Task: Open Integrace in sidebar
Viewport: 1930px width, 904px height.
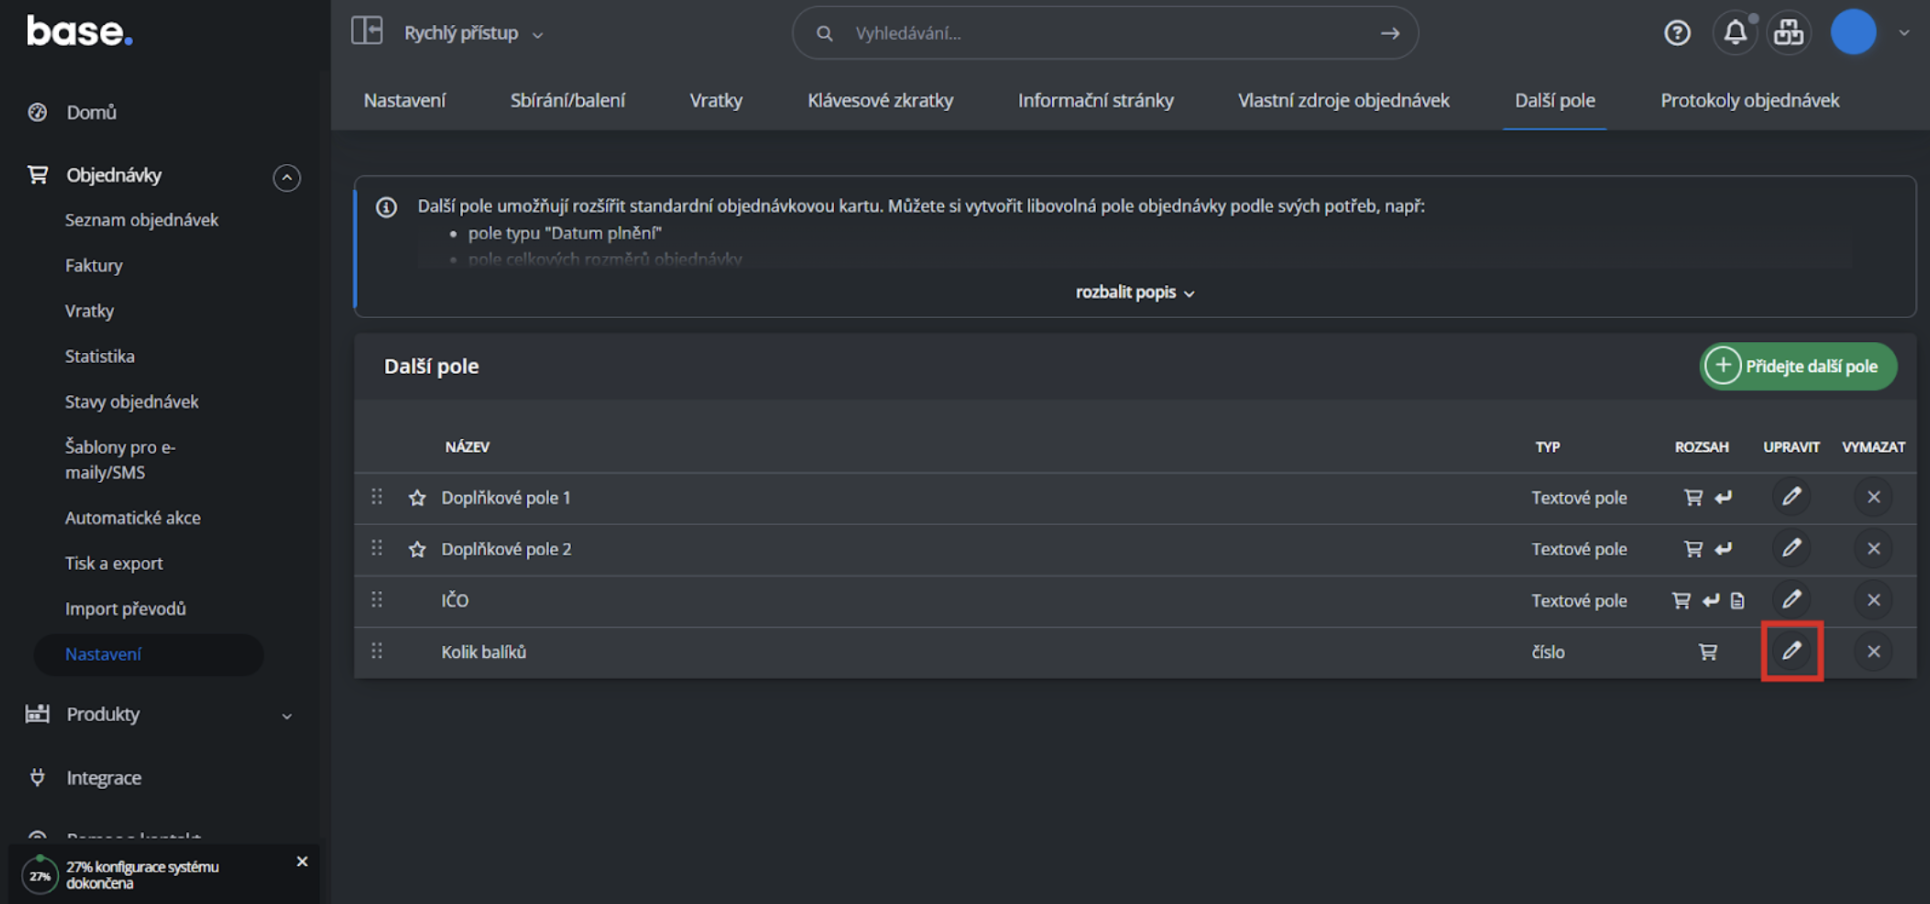Action: [104, 778]
